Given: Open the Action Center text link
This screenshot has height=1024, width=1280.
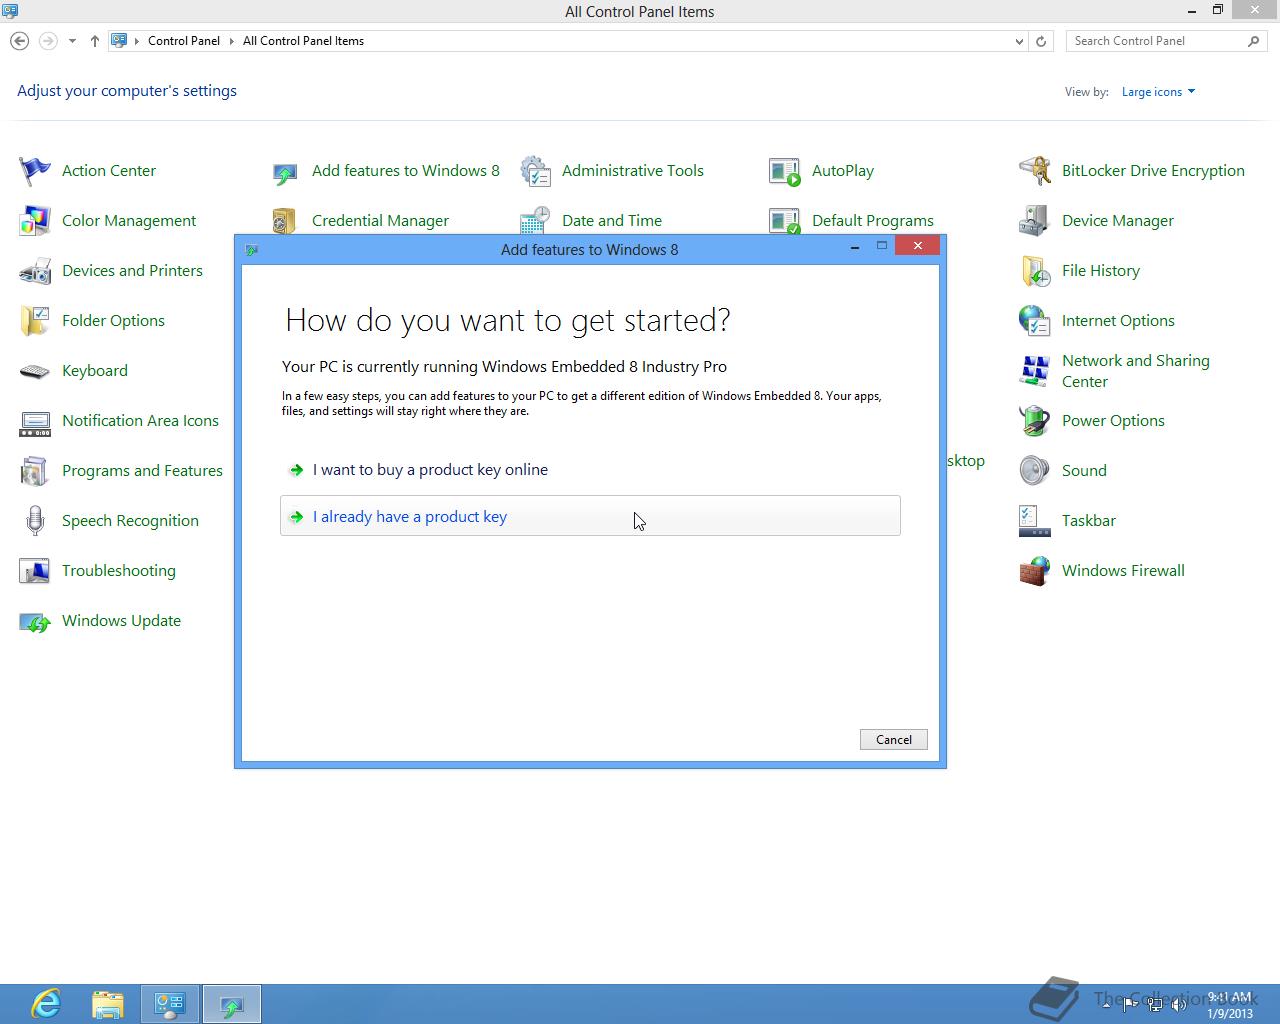Looking at the screenshot, I should (x=109, y=171).
